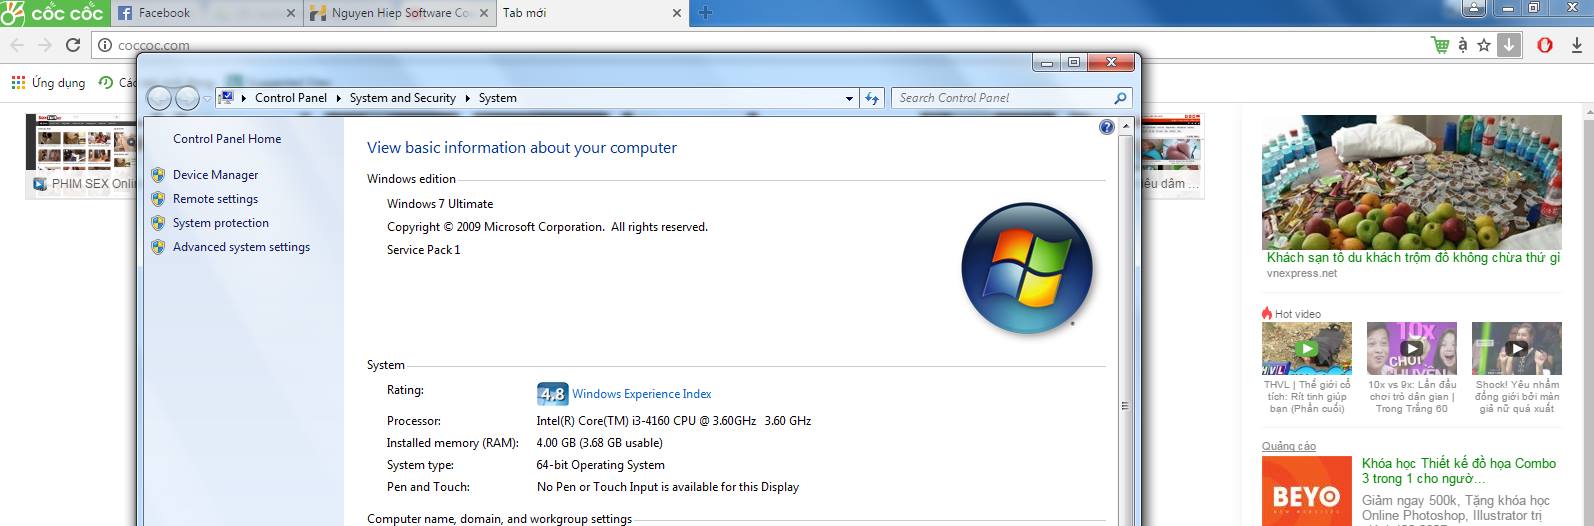Image resolution: width=1594 pixels, height=526 pixels.
Task: Click the vnexpress.net source label
Action: [x=1301, y=273]
